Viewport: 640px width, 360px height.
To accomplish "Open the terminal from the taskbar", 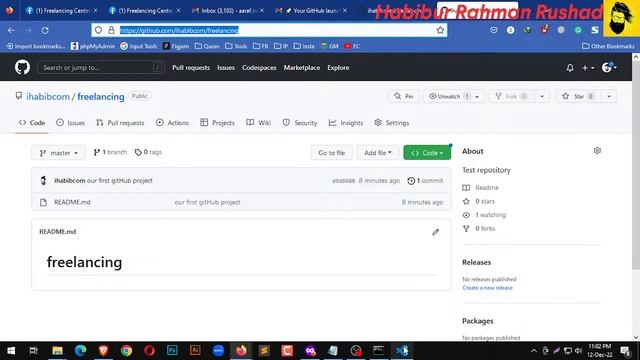I will (x=379, y=351).
